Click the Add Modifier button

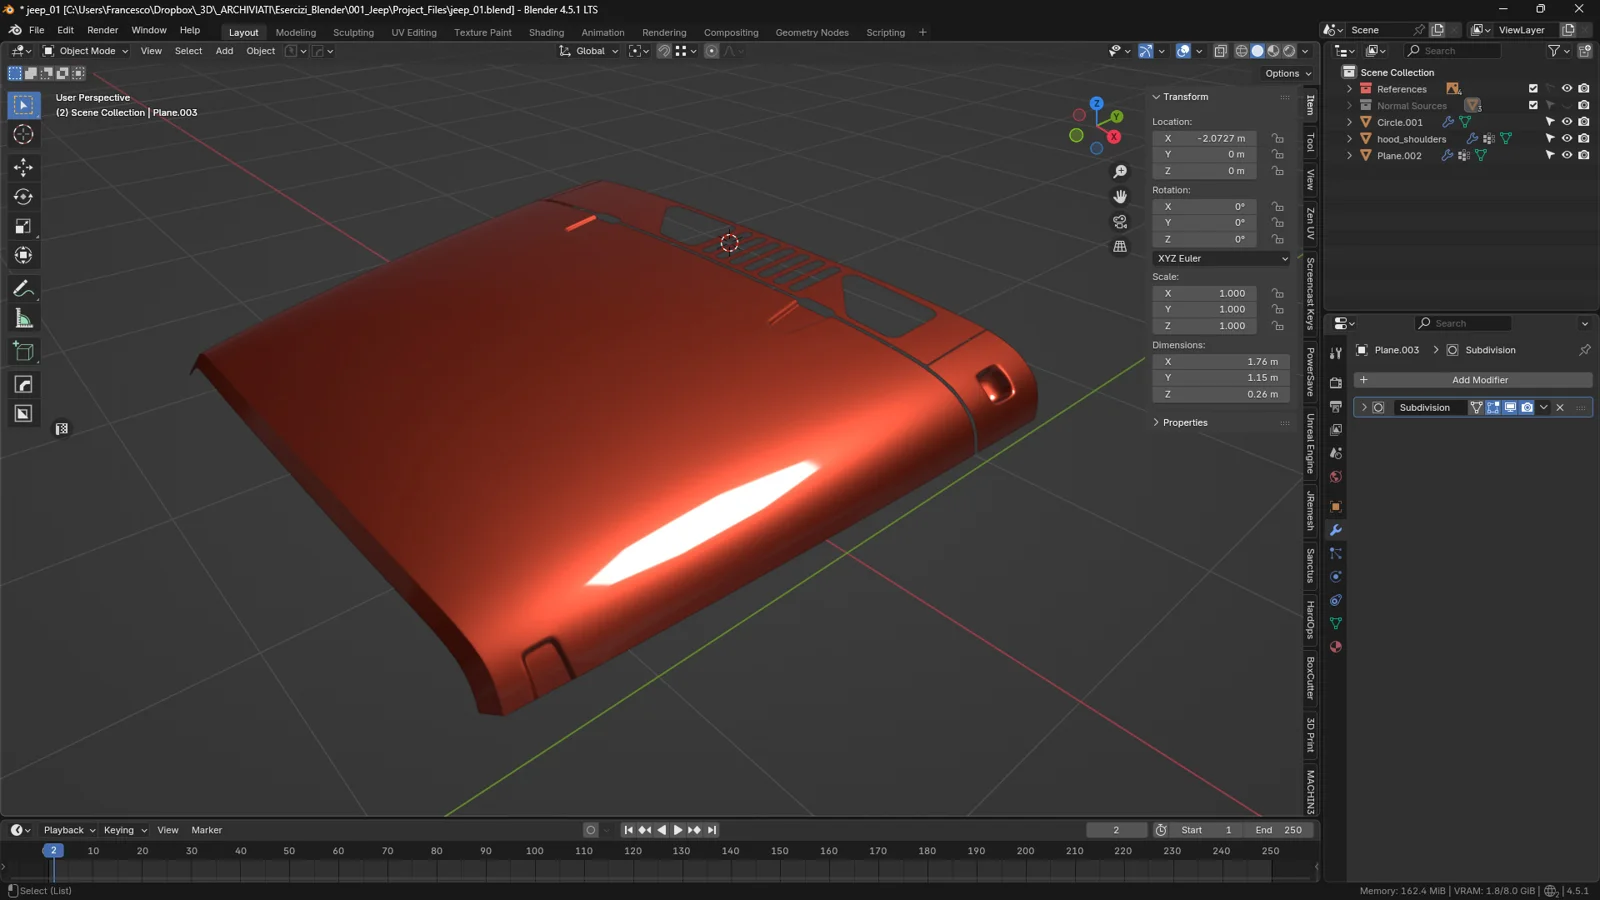[x=1473, y=380]
